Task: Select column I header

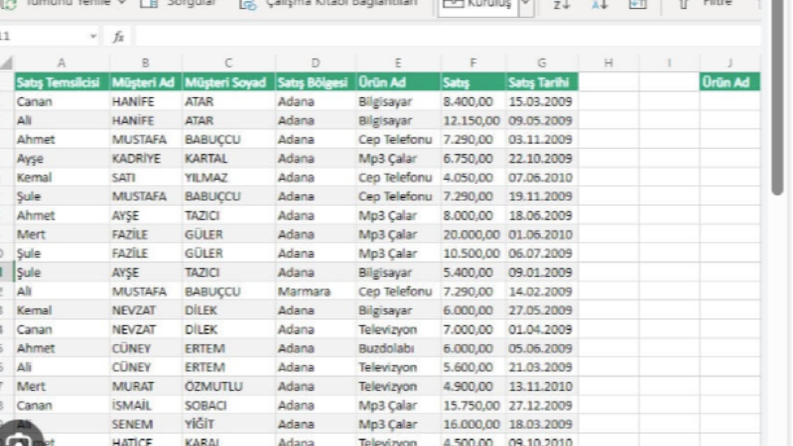Action: (669, 63)
